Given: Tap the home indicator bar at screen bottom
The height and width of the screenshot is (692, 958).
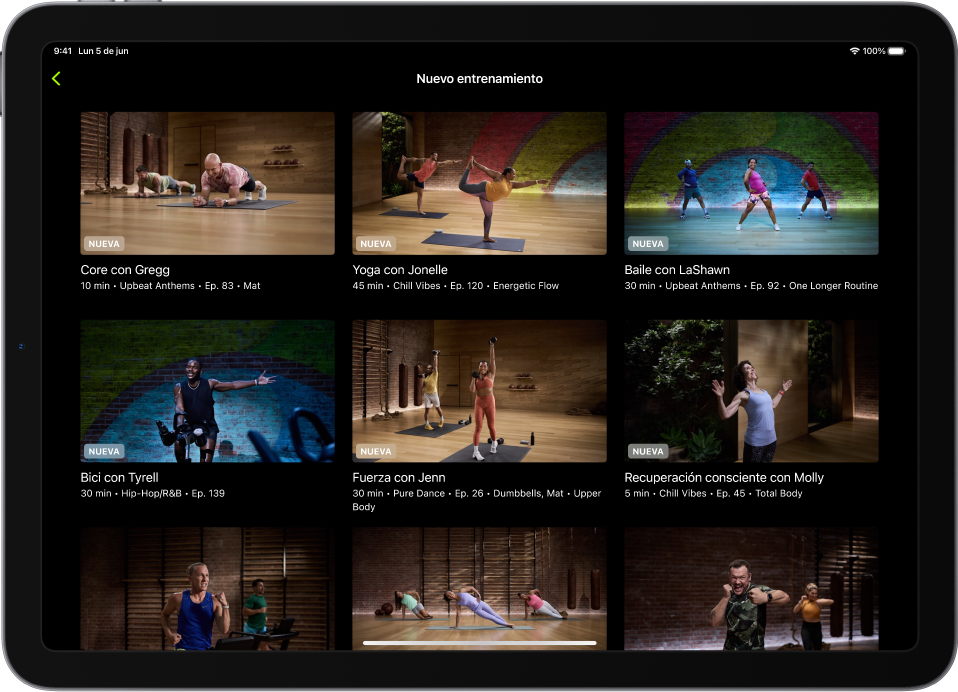Looking at the screenshot, I should 479,641.
